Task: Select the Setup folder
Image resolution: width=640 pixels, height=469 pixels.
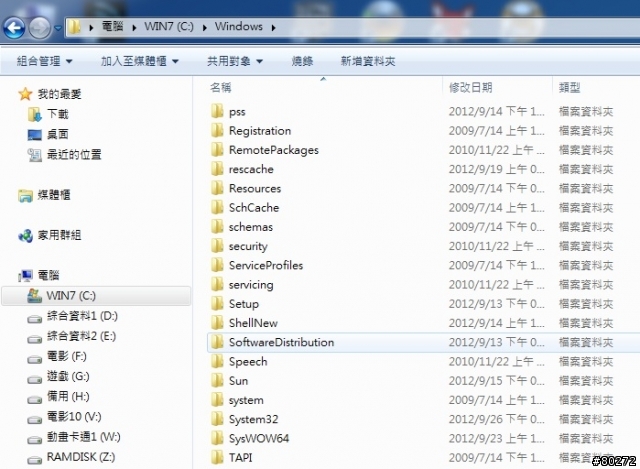Action: coord(235,304)
